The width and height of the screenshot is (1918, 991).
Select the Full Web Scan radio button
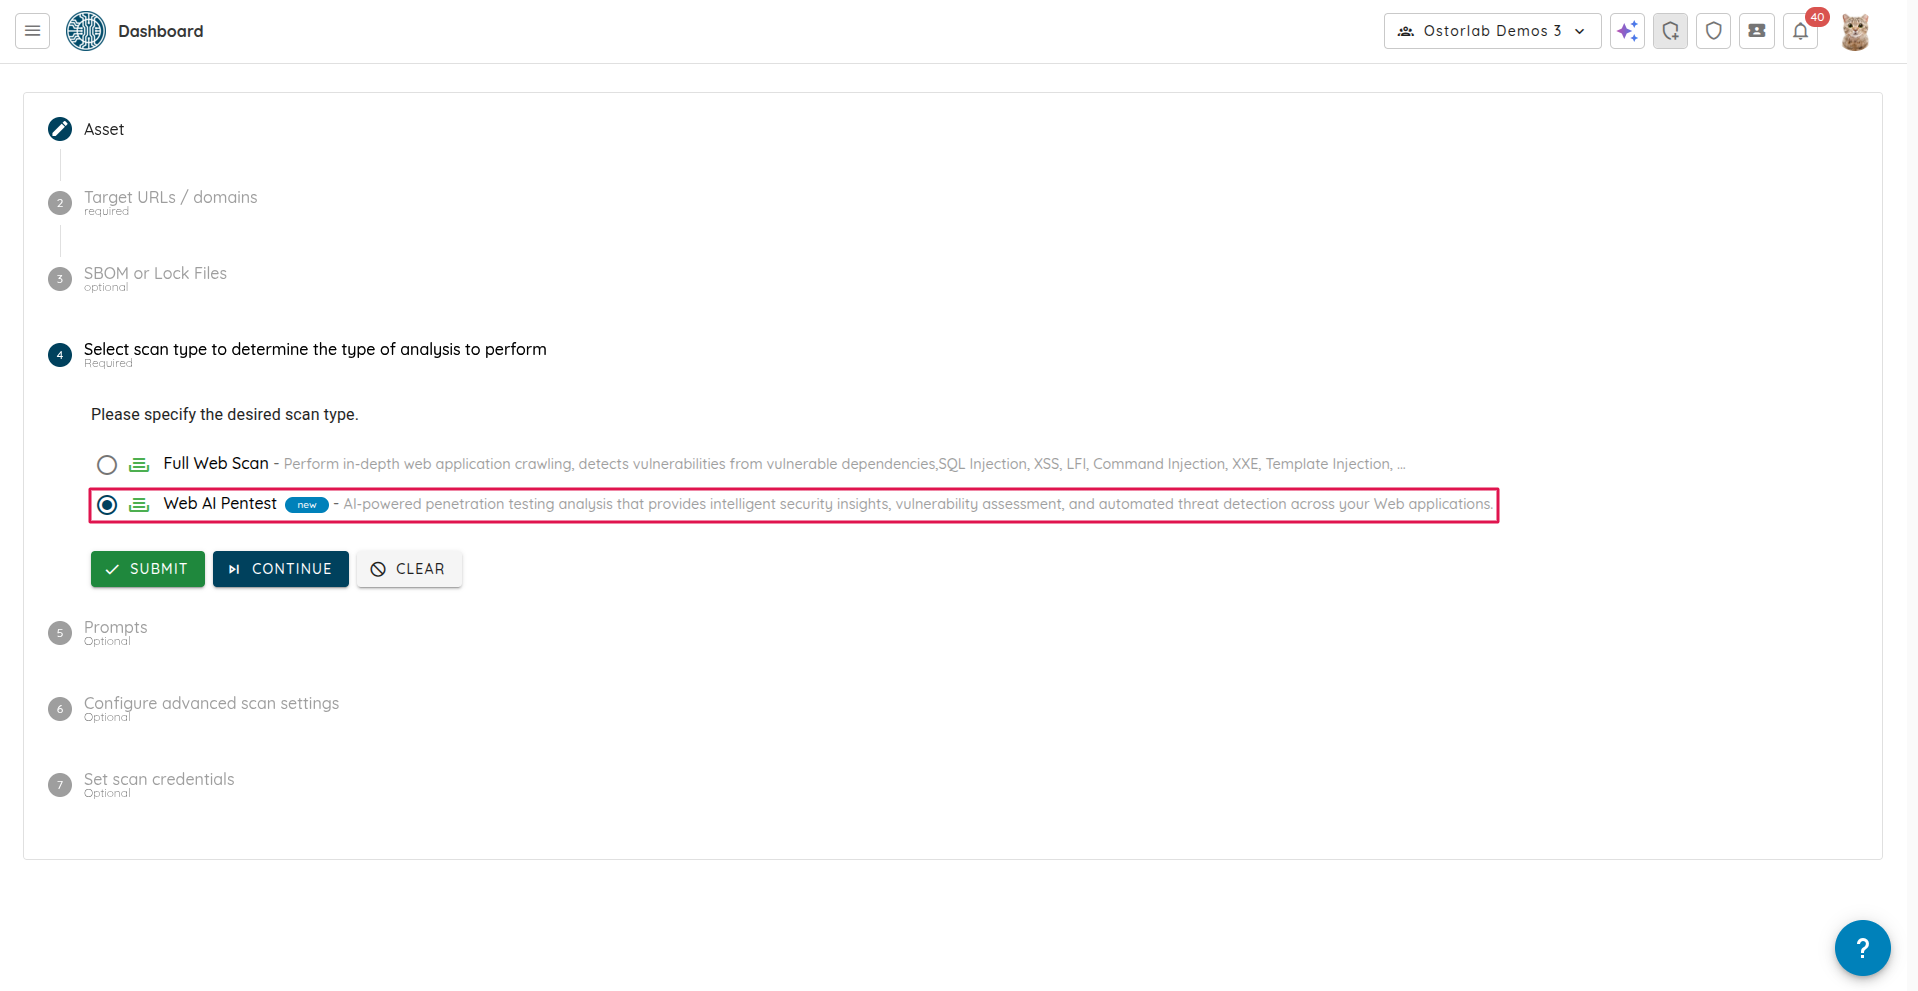tap(107, 465)
